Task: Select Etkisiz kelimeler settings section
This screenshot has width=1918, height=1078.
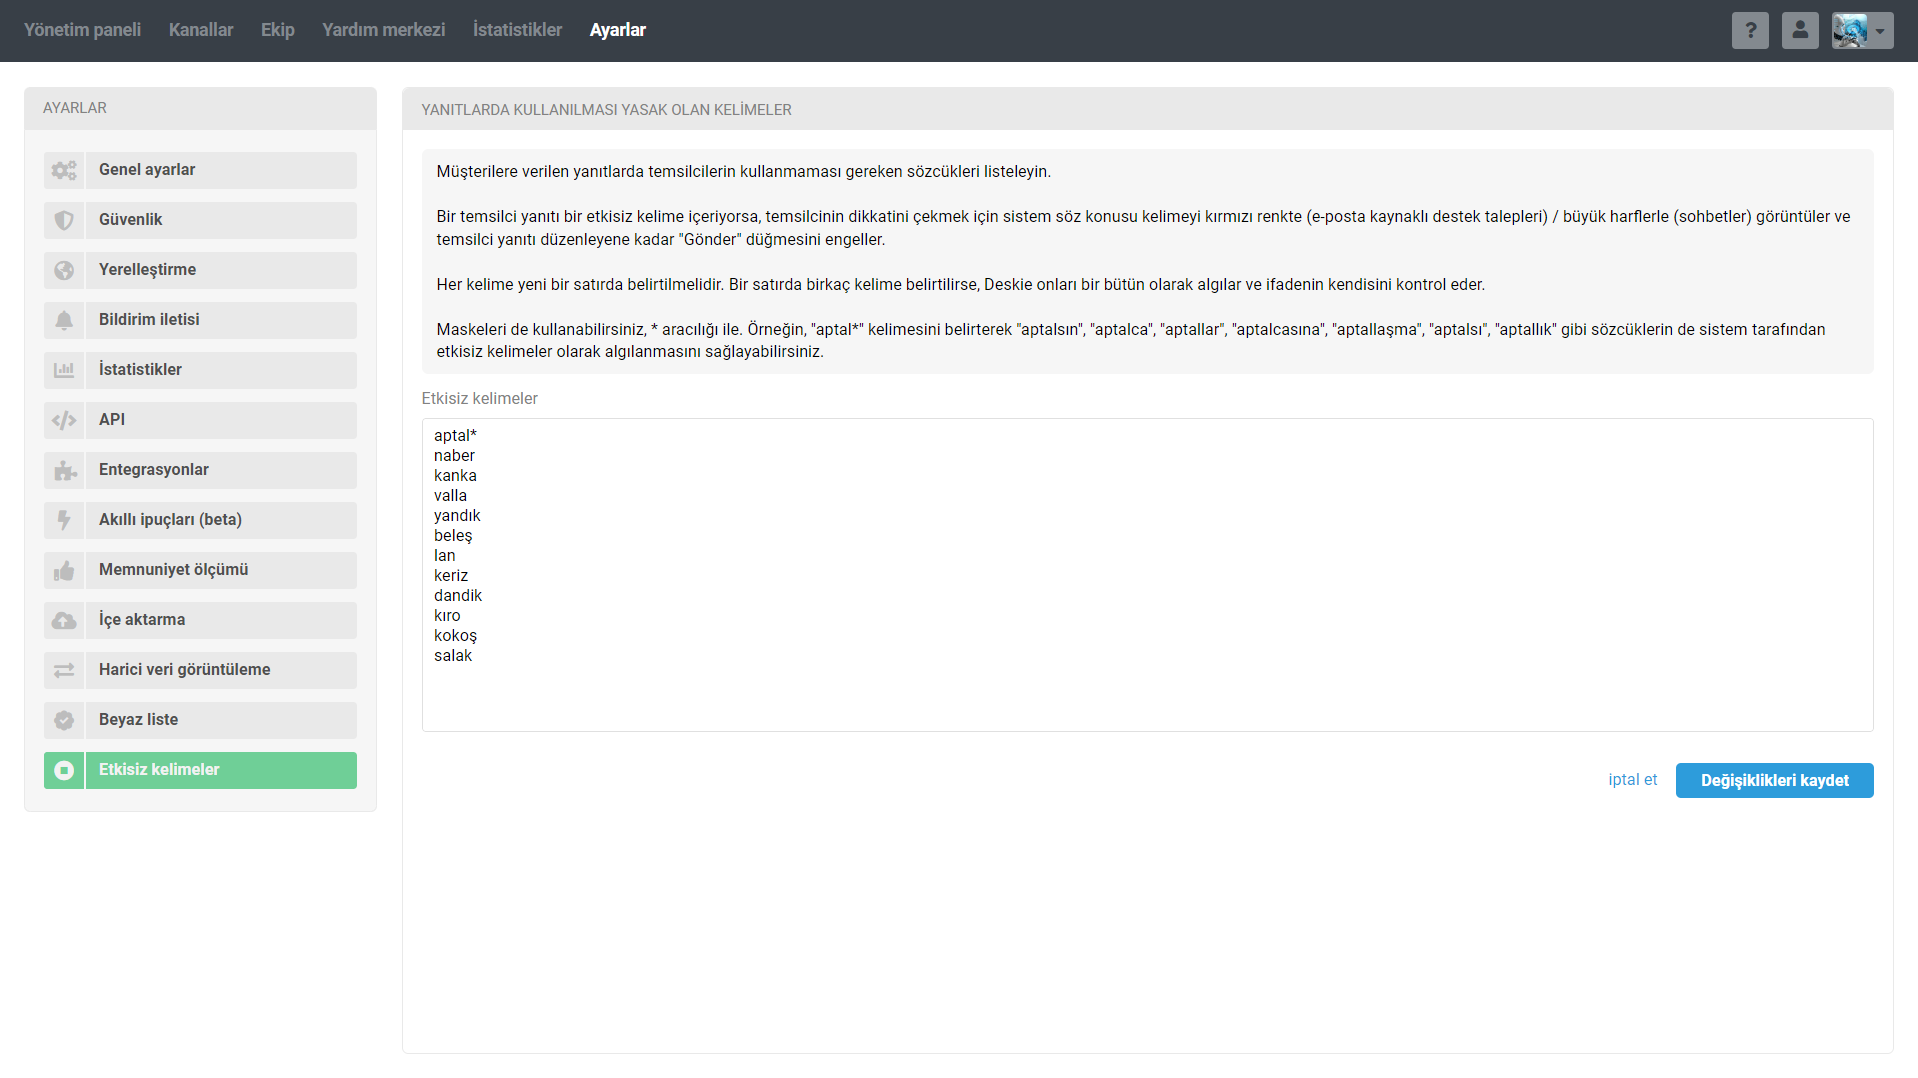Action: [x=200, y=770]
